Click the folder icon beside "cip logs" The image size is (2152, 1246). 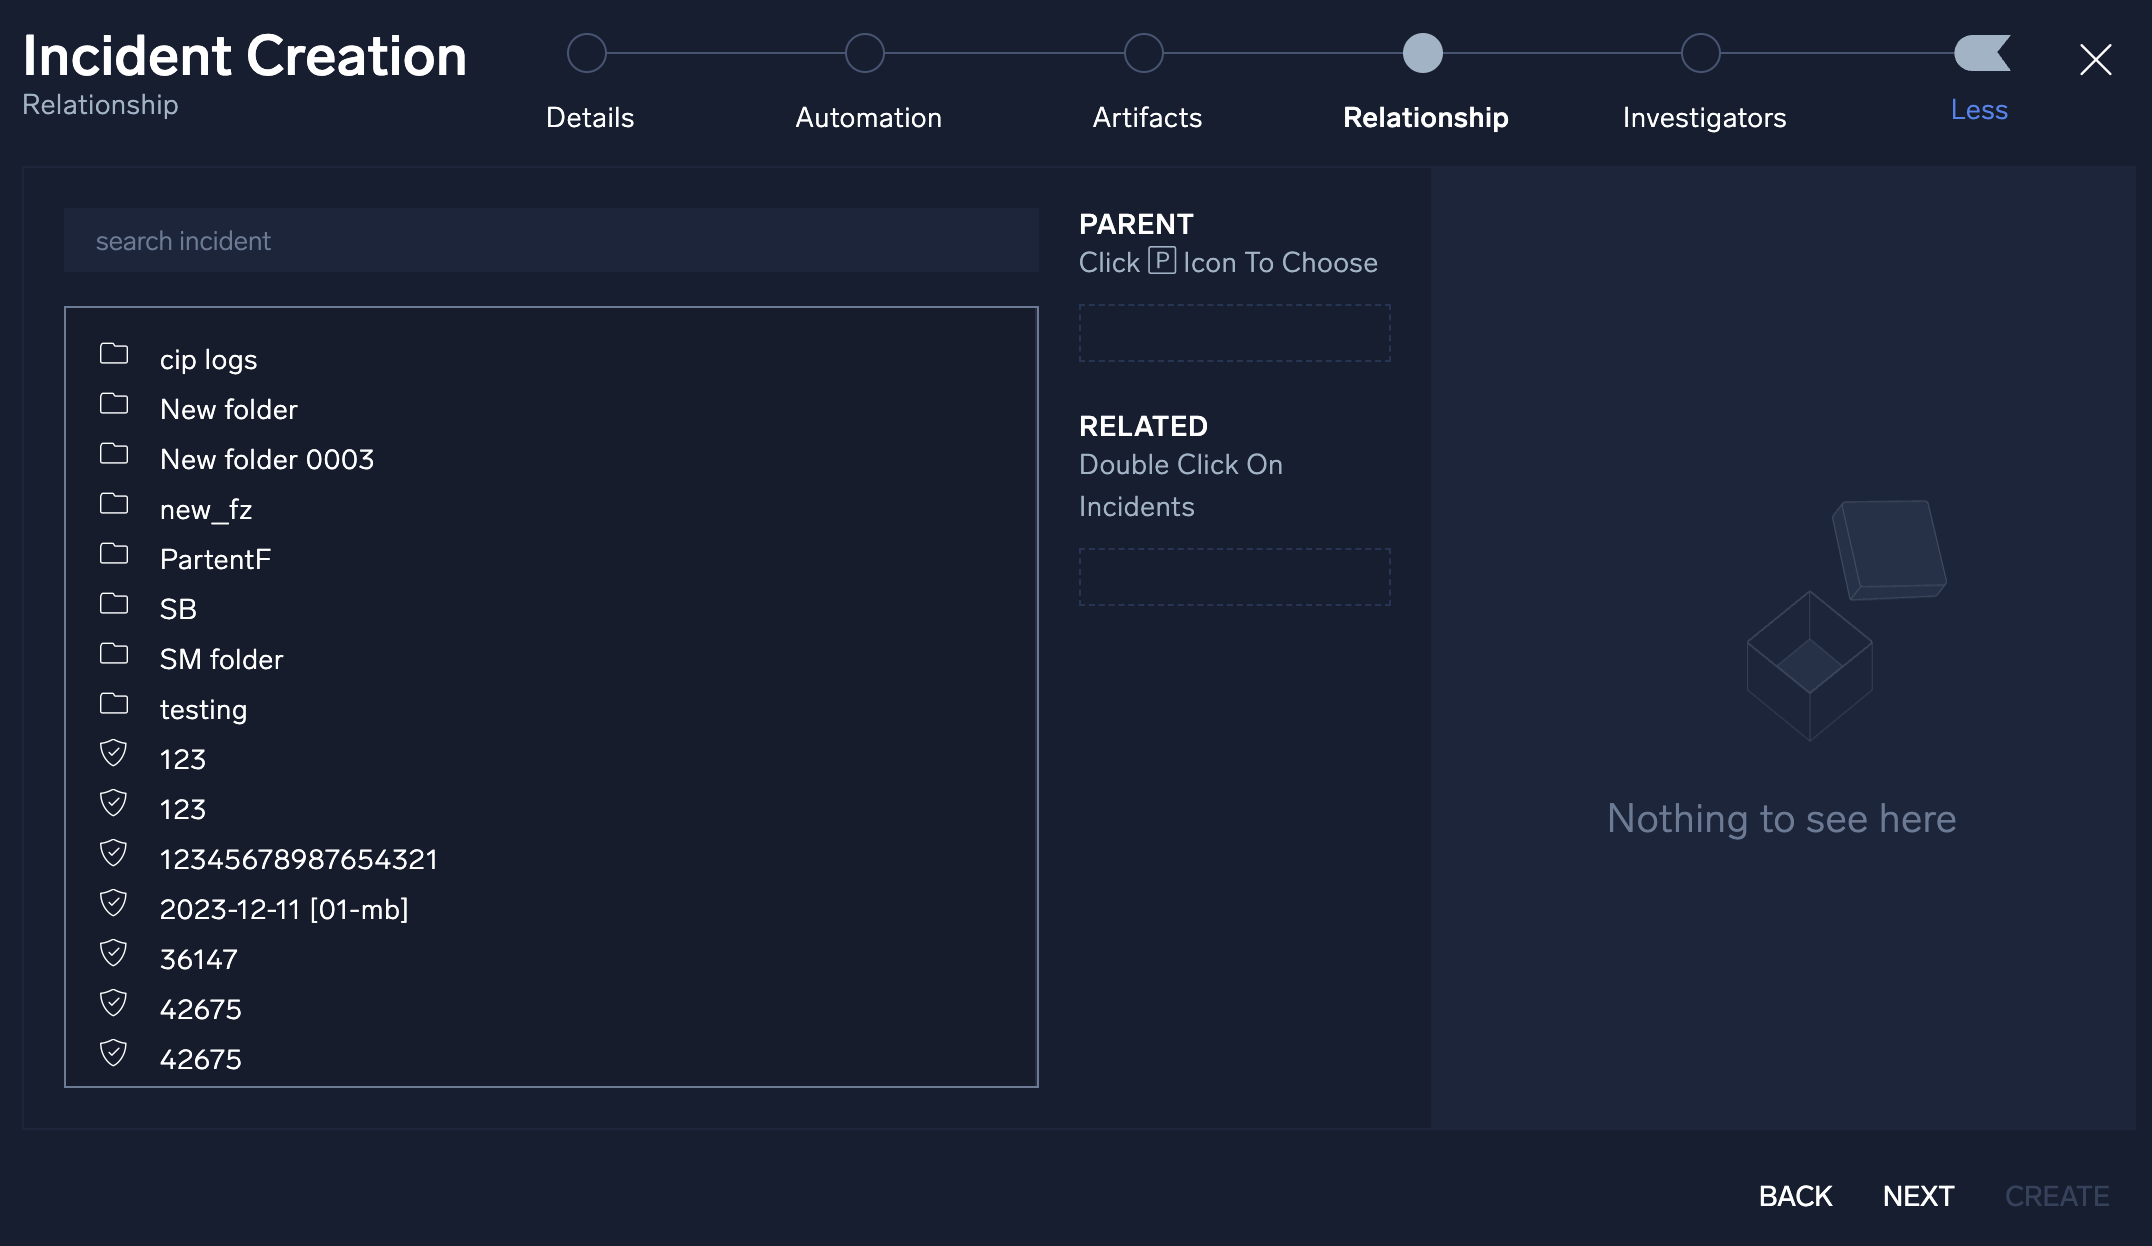(113, 354)
